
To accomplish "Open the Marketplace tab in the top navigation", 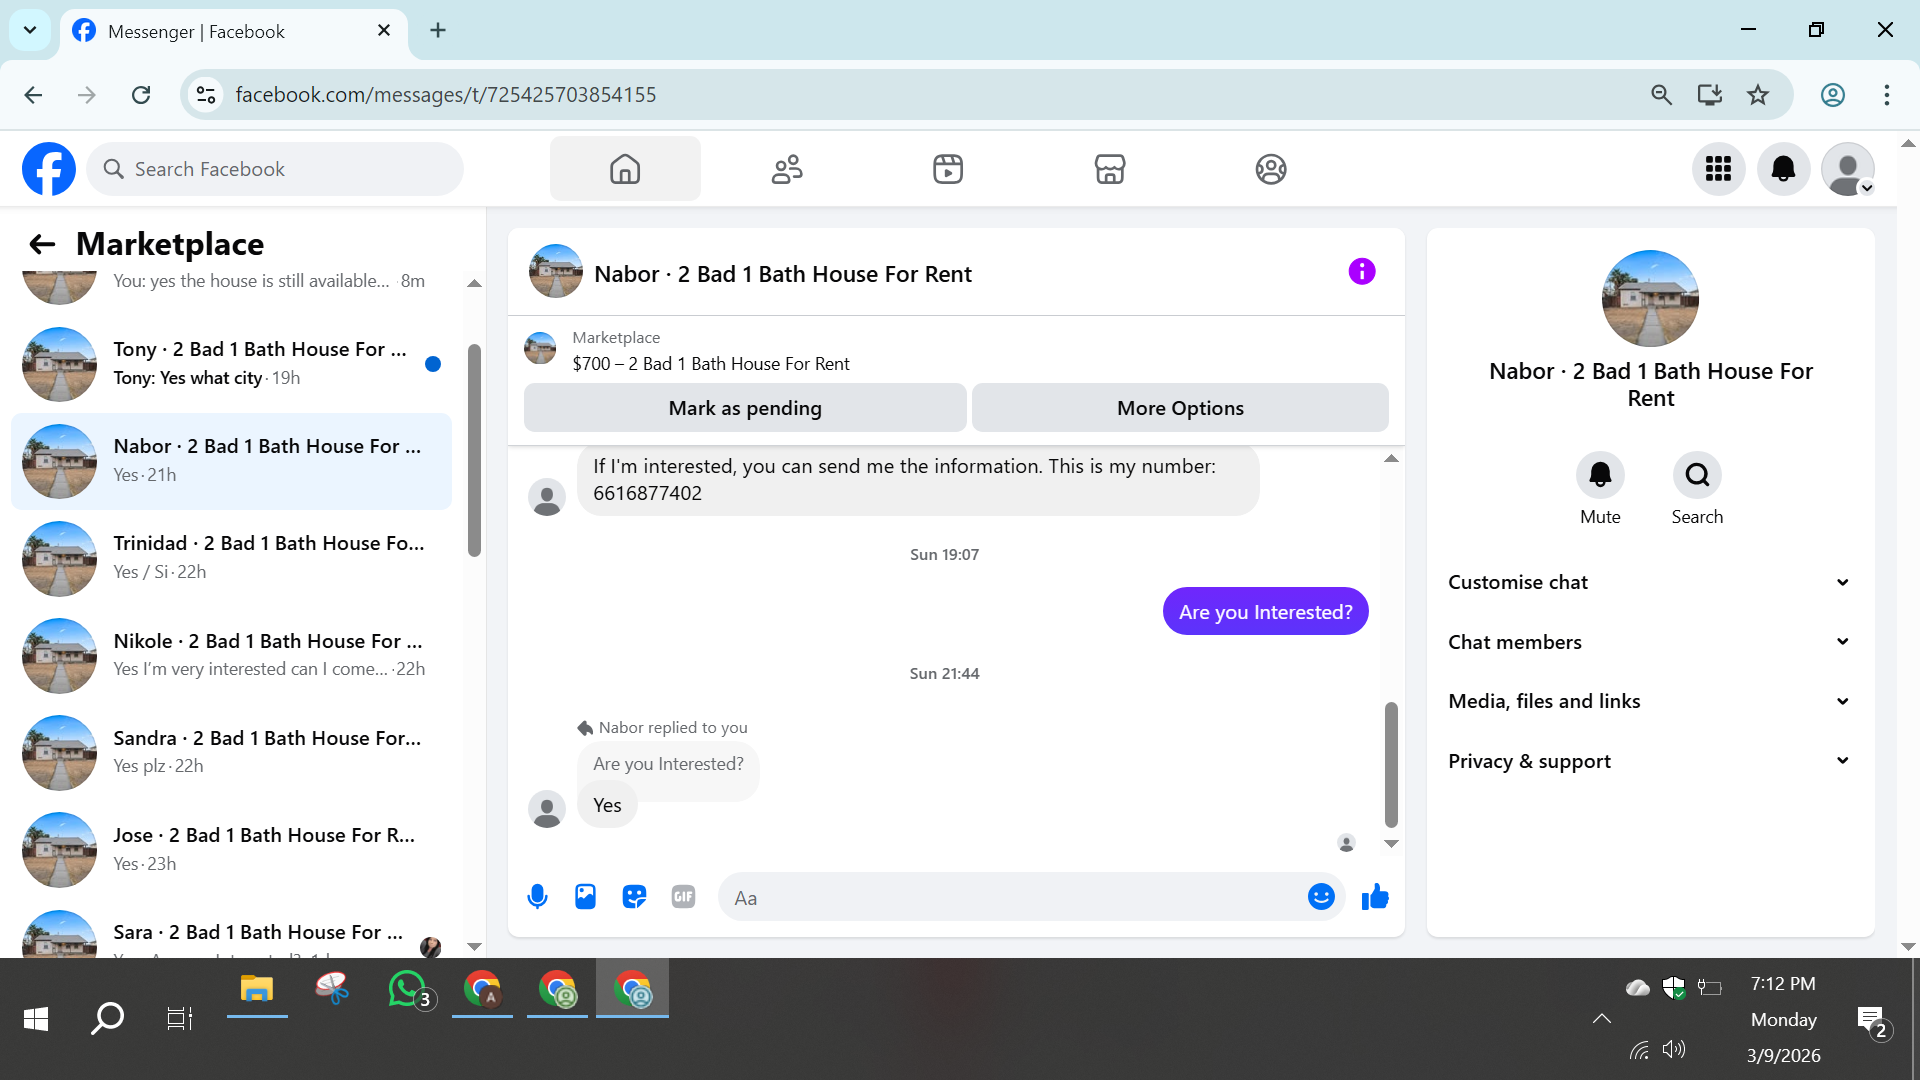I will (x=1110, y=169).
